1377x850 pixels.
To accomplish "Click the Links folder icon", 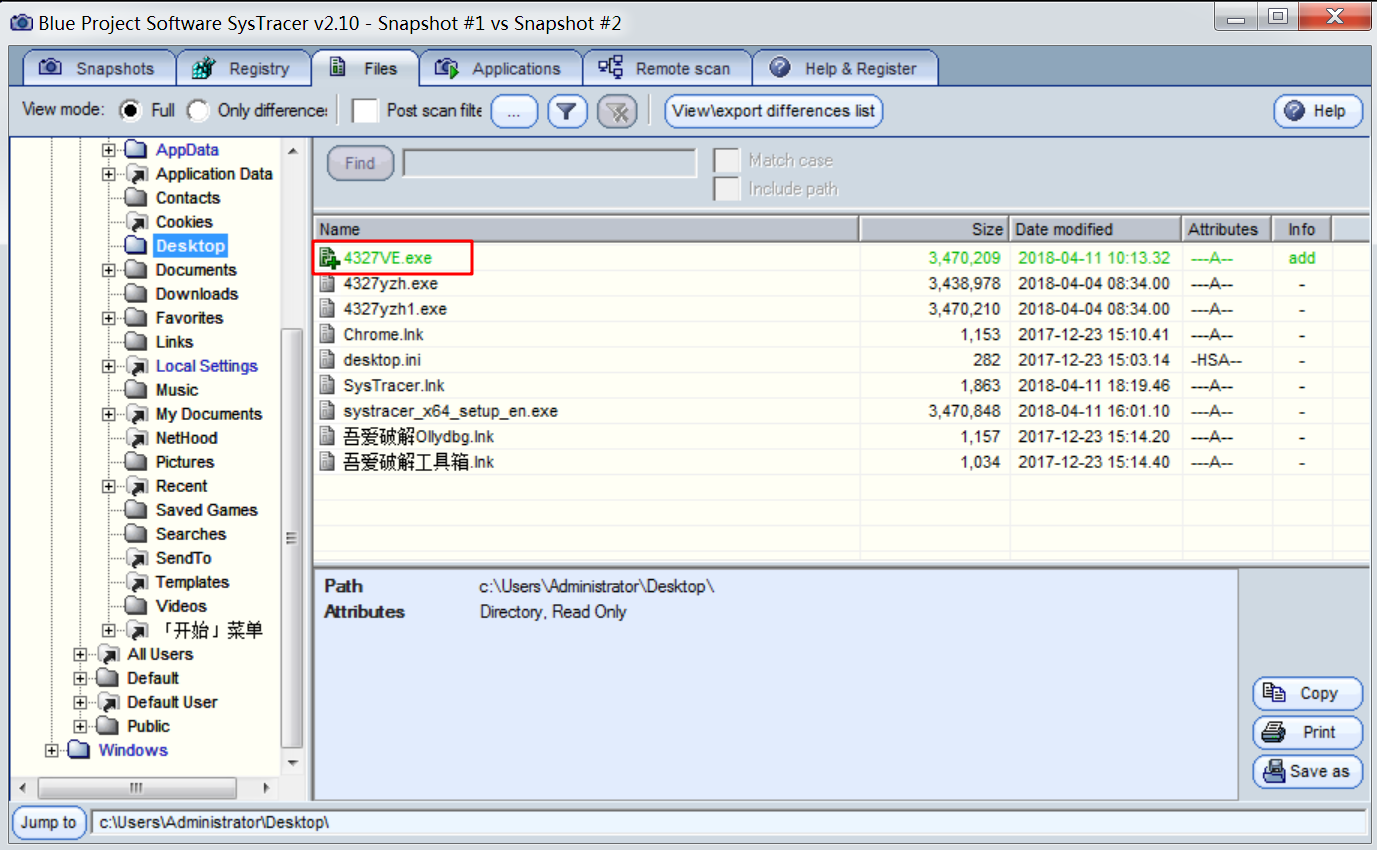I will coord(137,342).
